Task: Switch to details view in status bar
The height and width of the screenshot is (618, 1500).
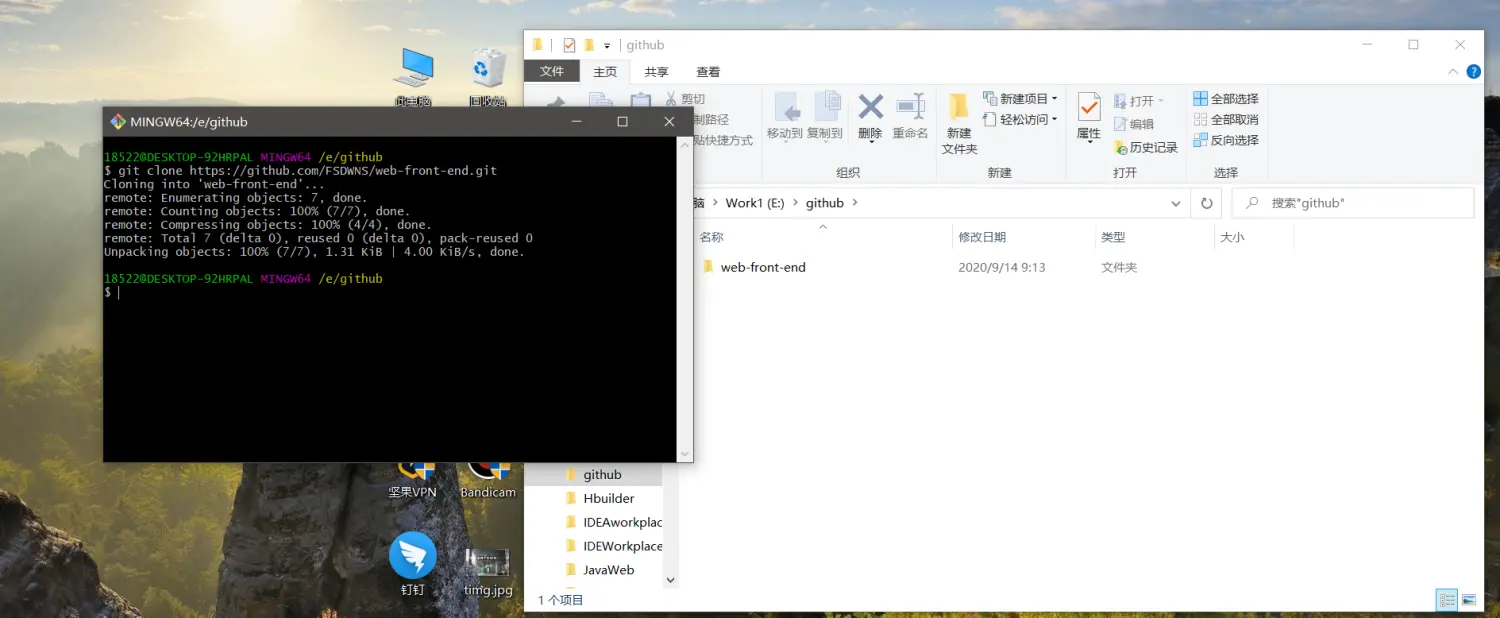Action: point(1446,600)
